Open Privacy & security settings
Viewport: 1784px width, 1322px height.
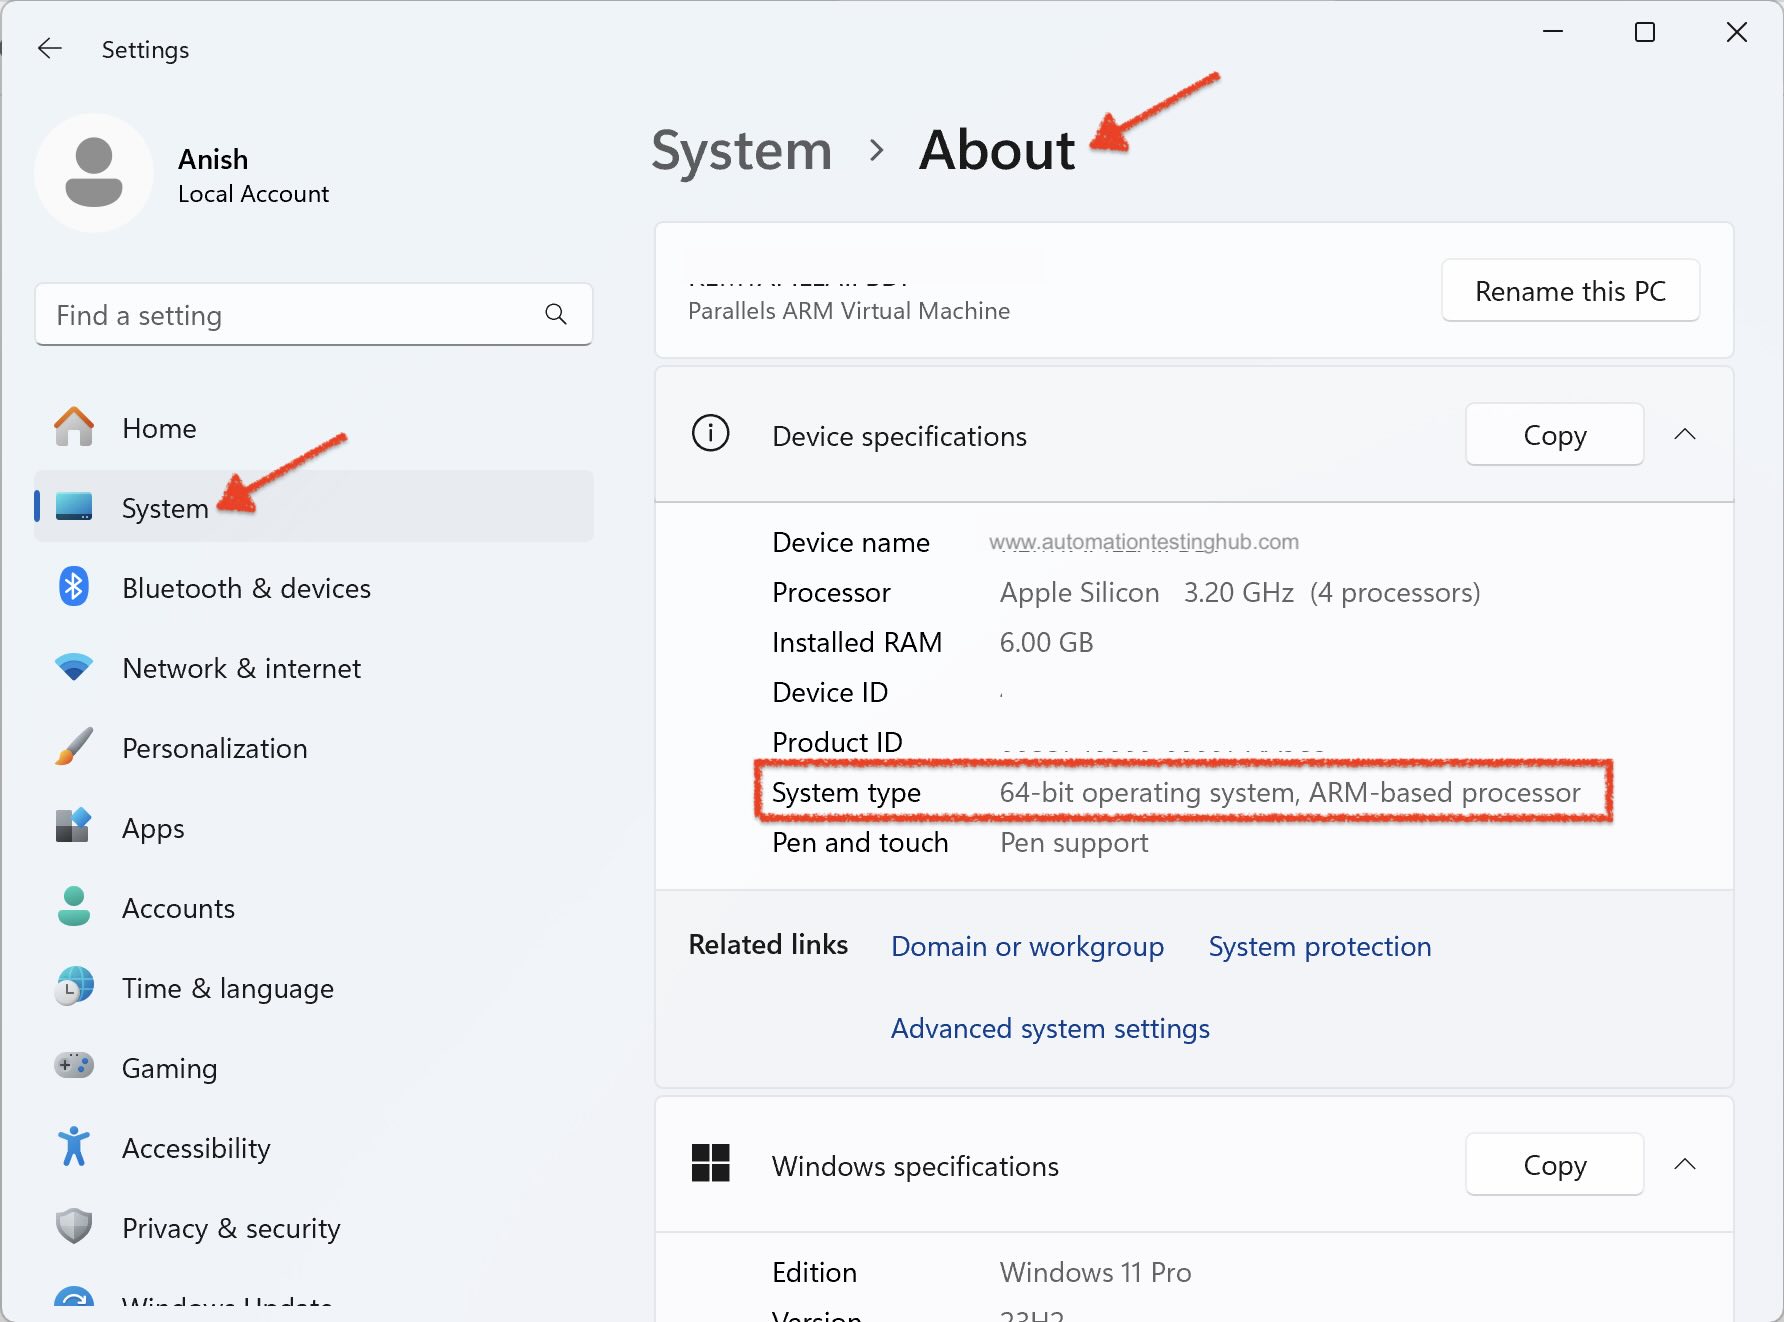[x=231, y=1228]
